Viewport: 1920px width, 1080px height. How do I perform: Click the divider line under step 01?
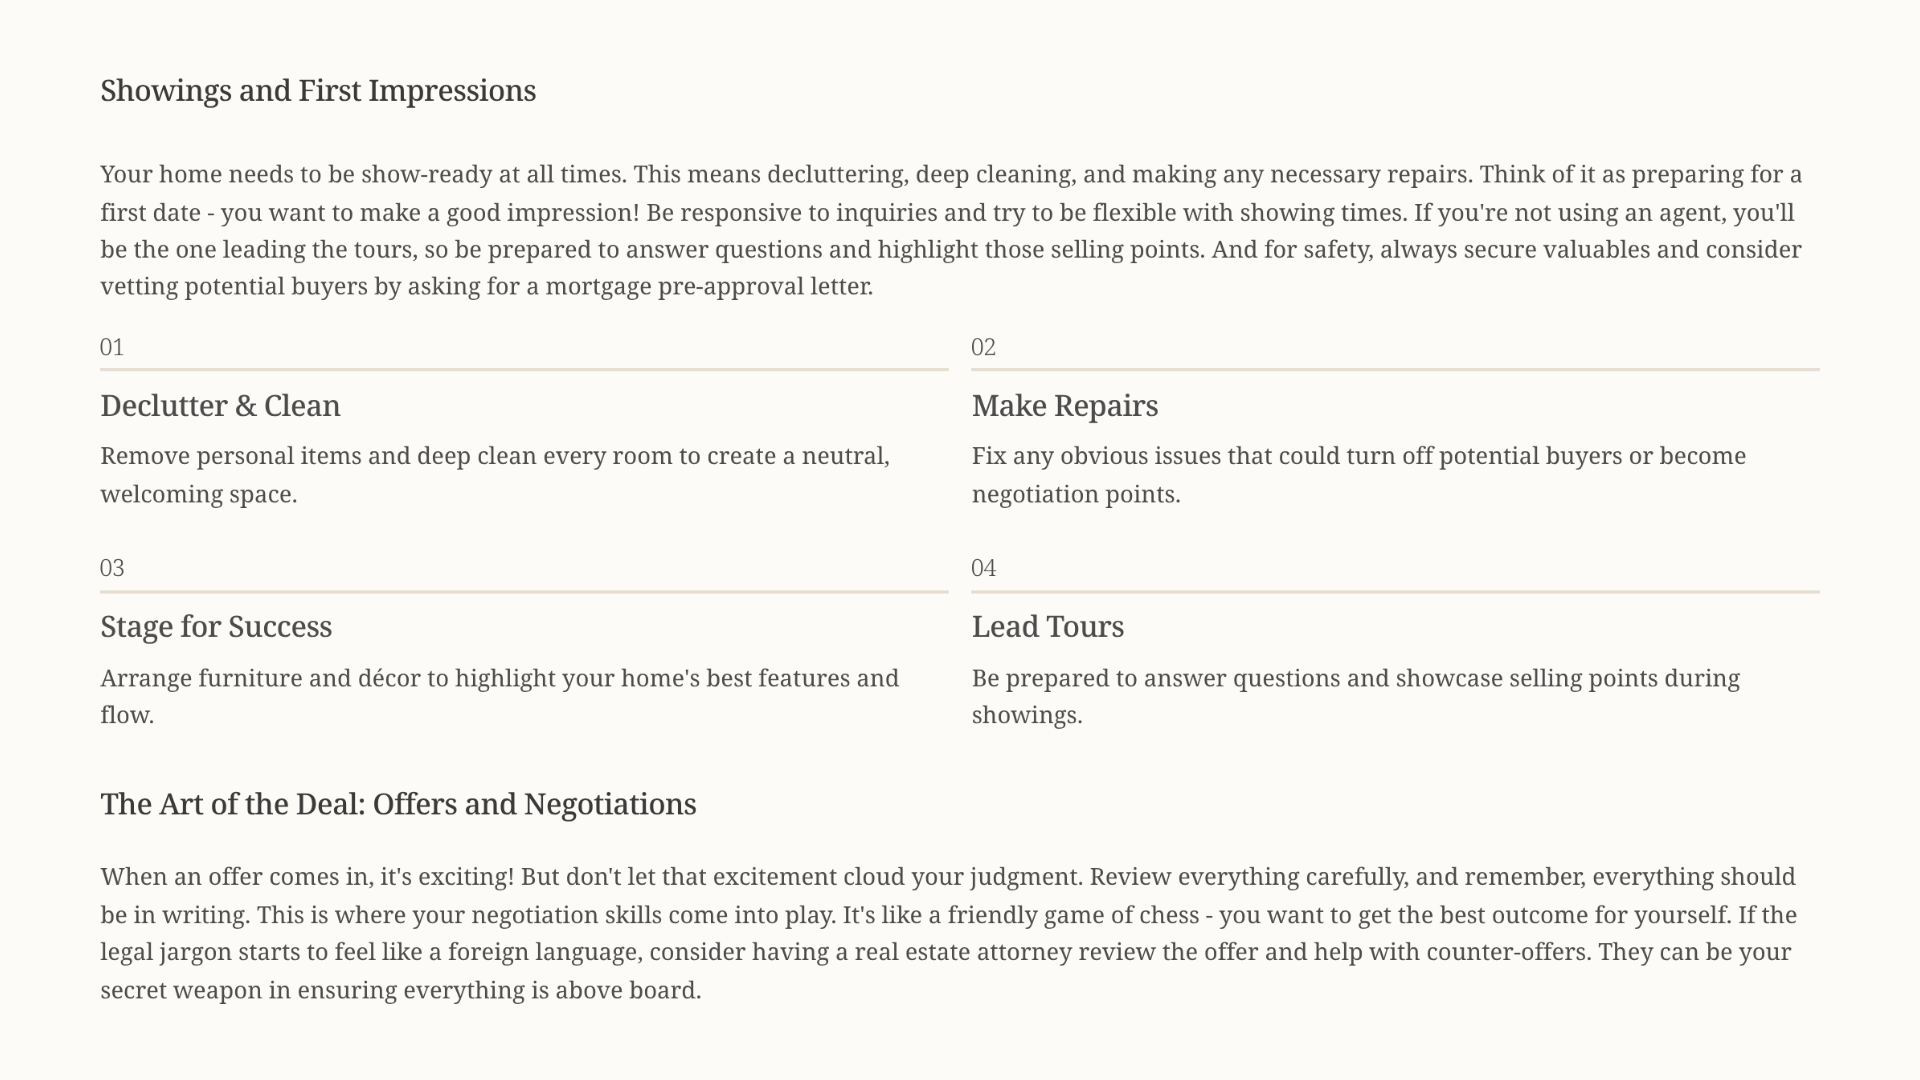click(524, 369)
